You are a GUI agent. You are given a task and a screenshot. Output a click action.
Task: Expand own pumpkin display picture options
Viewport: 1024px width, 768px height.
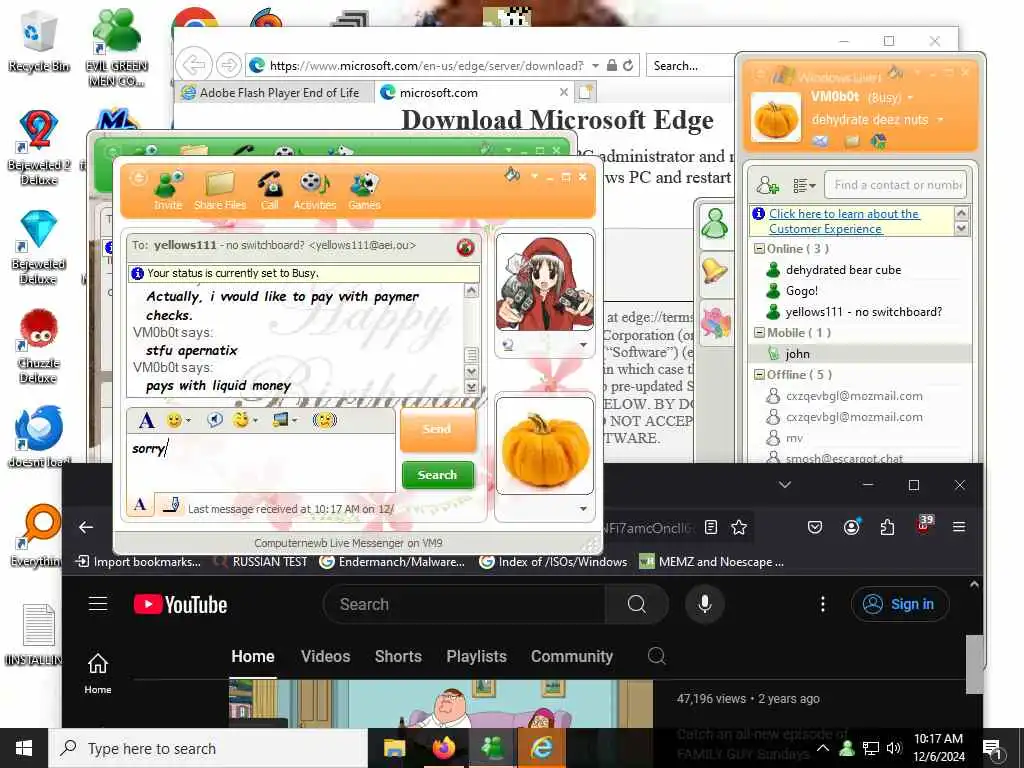pyautogui.click(x=583, y=509)
